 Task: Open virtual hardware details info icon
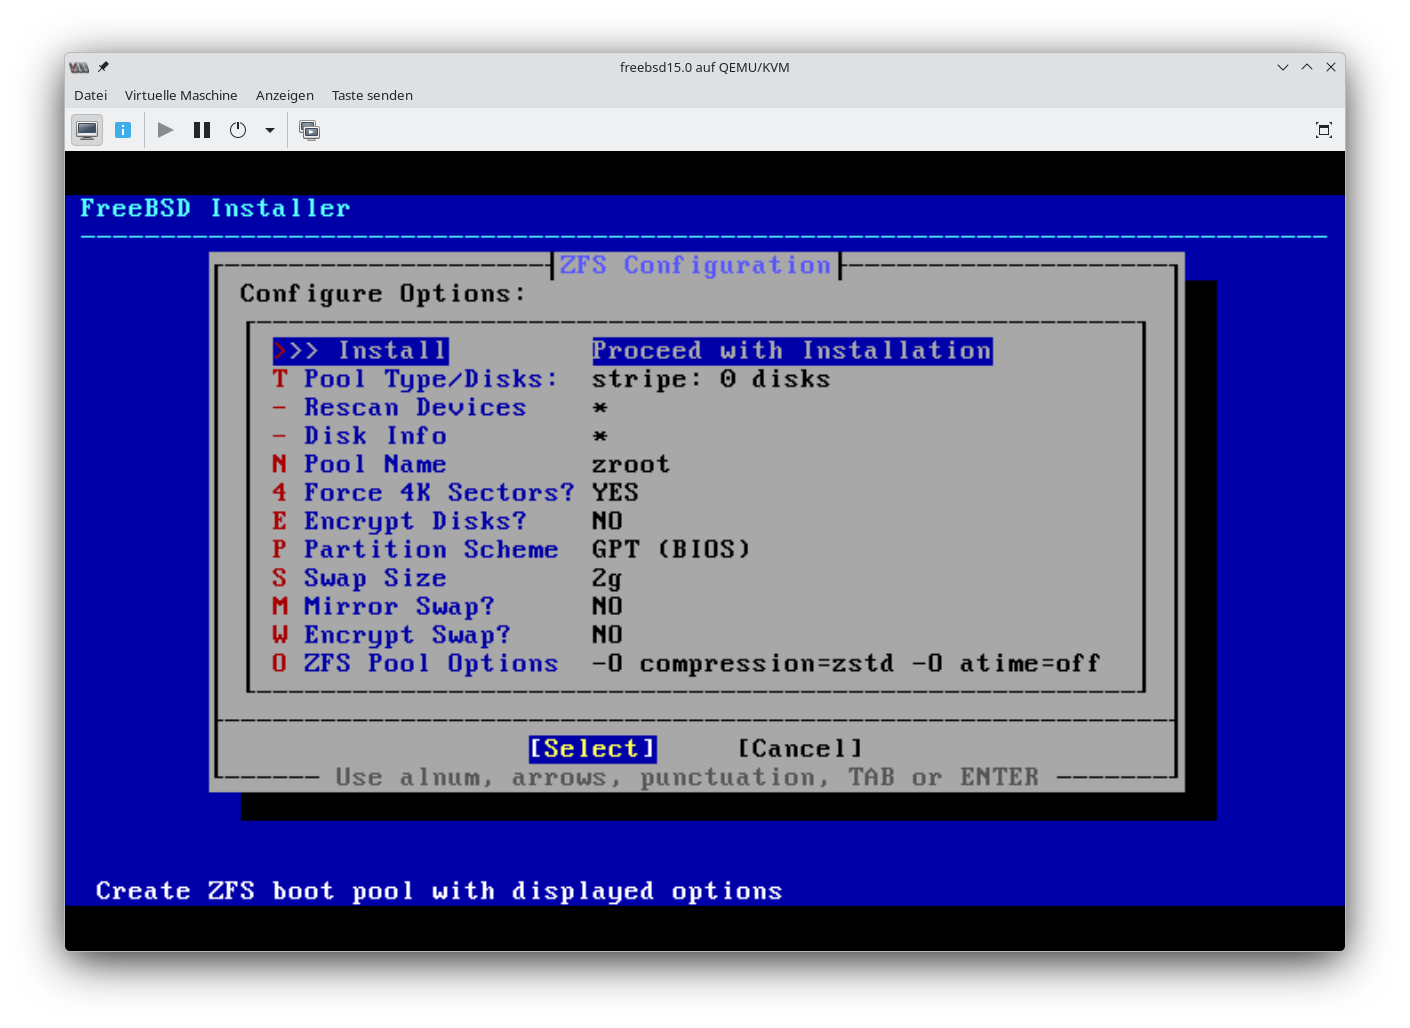(x=123, y=130)
